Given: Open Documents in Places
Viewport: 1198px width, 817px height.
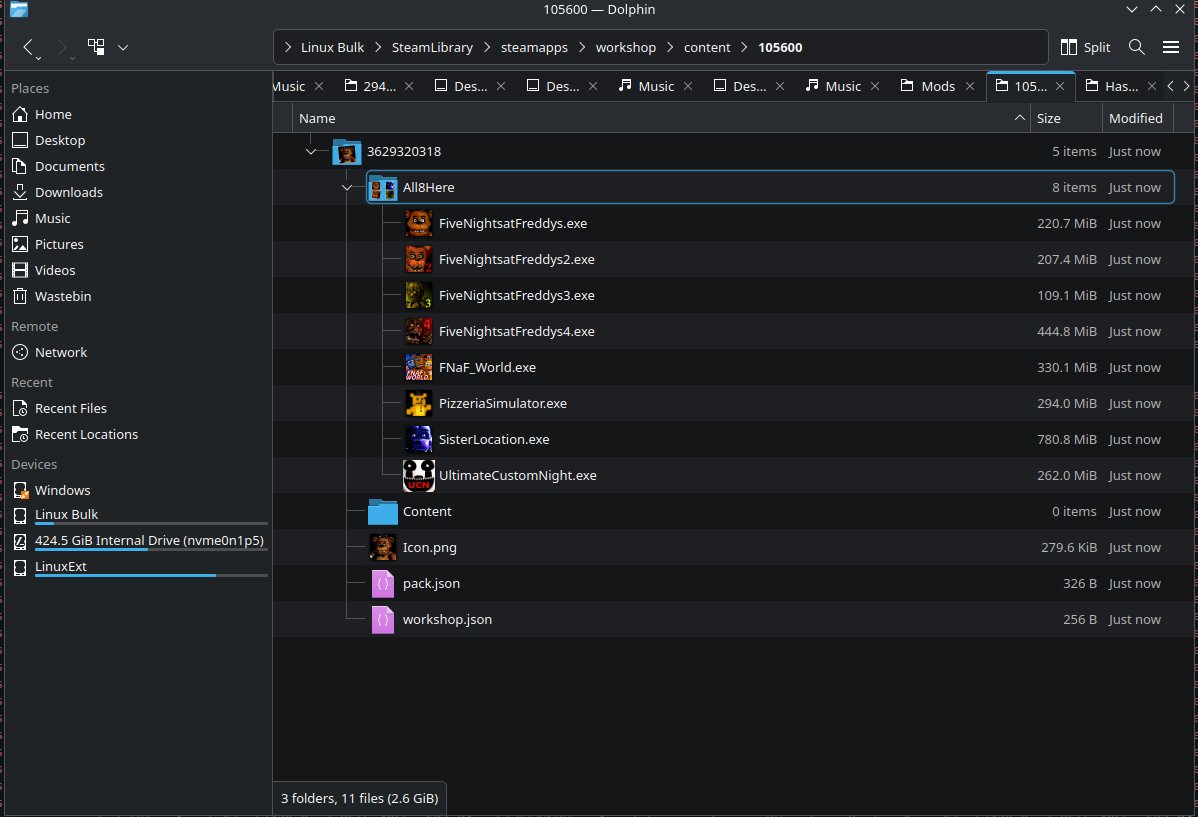Looking at the screenshot, I should 70,166.
